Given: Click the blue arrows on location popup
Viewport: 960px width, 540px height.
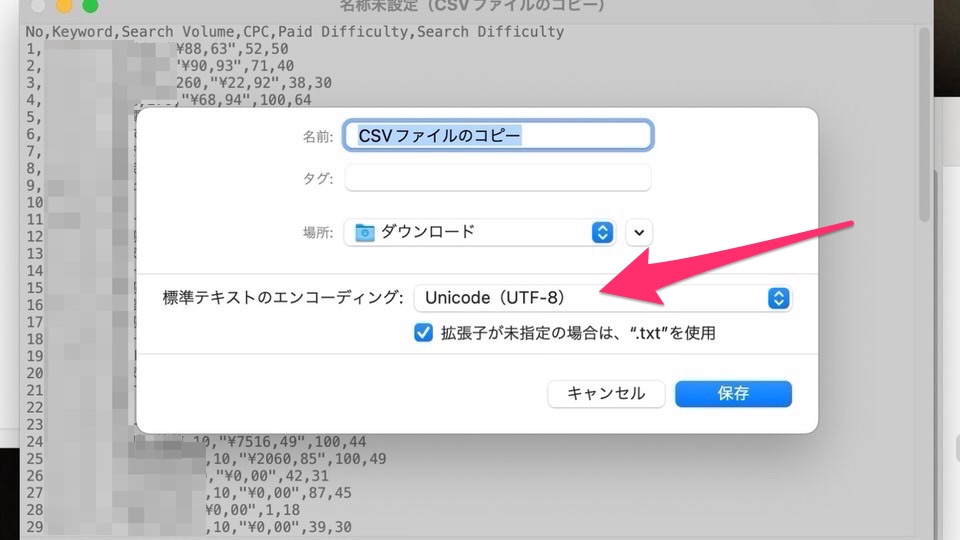Looking at the screenshot, I should (602, 232).
